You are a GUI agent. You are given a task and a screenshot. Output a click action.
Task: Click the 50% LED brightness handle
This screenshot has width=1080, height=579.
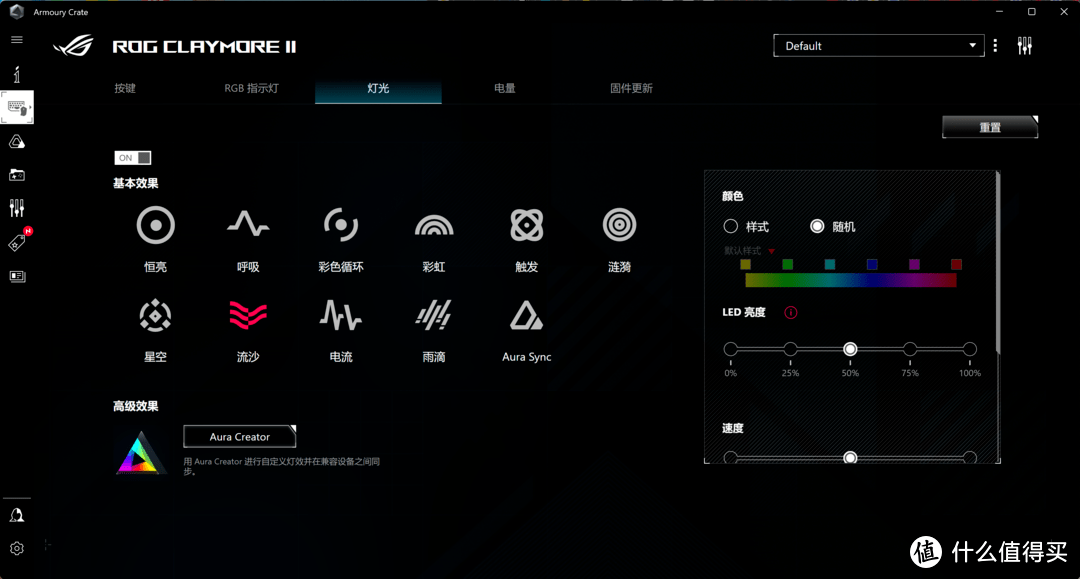point(850,349)
